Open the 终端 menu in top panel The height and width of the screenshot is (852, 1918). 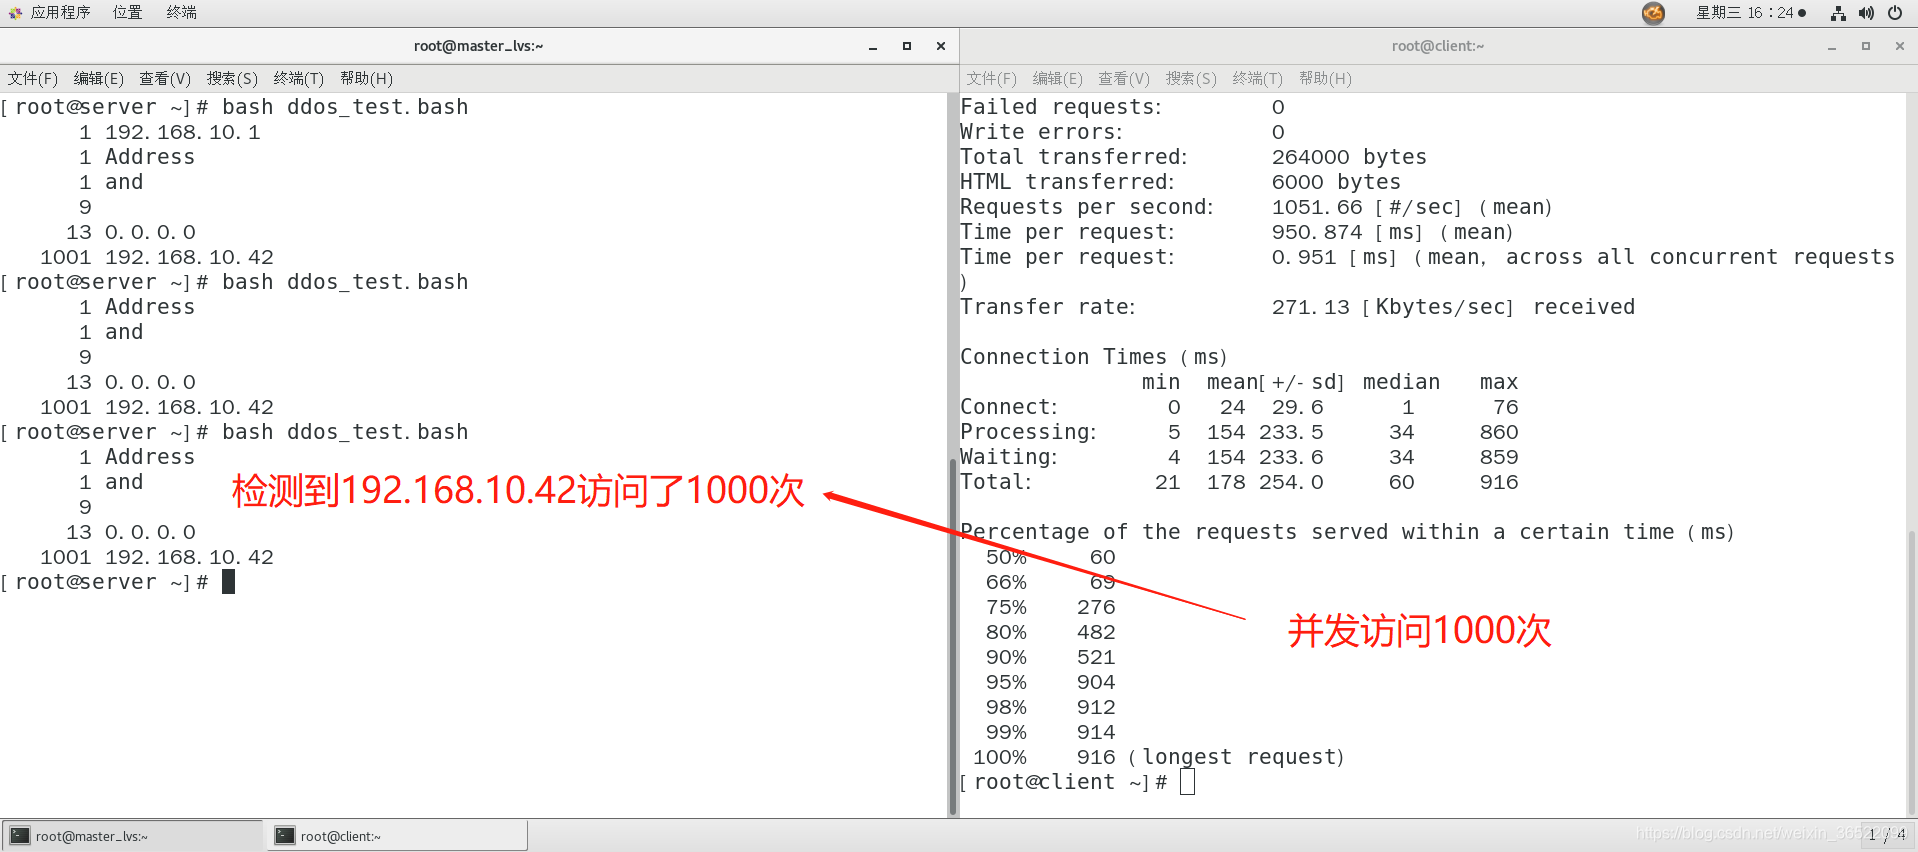[x=181, y=13]
